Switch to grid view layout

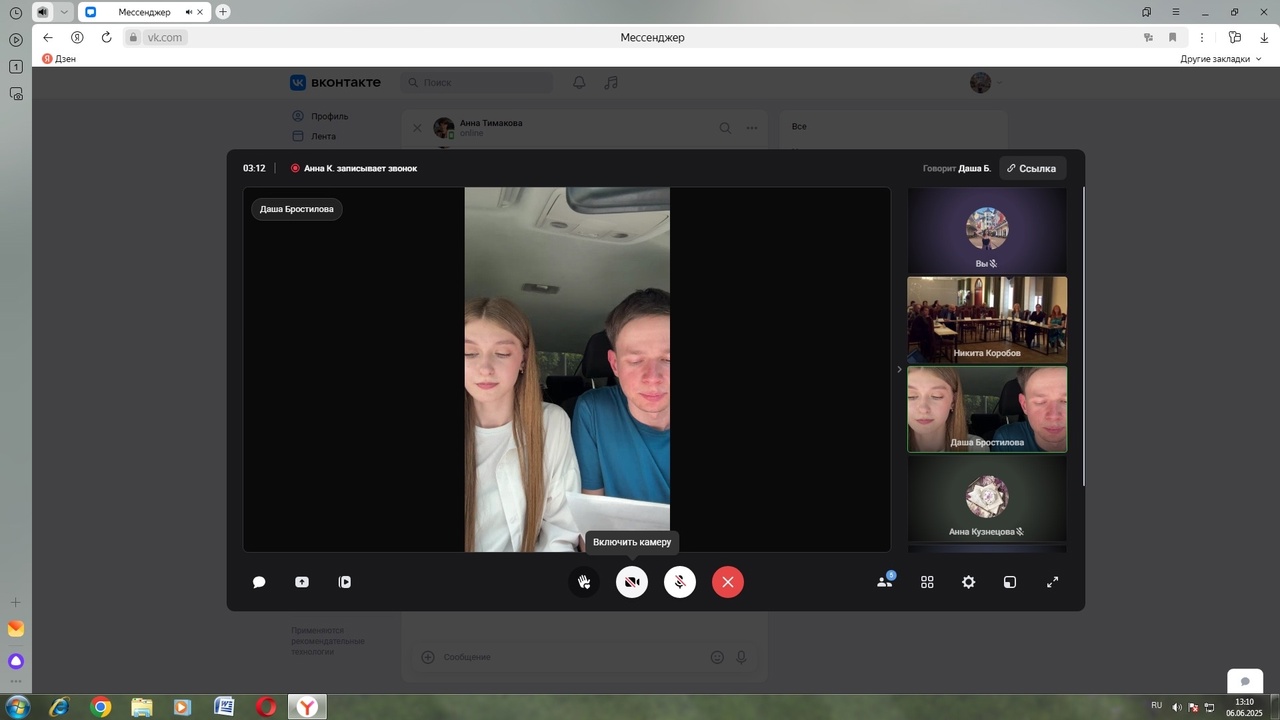coord(927,582)
